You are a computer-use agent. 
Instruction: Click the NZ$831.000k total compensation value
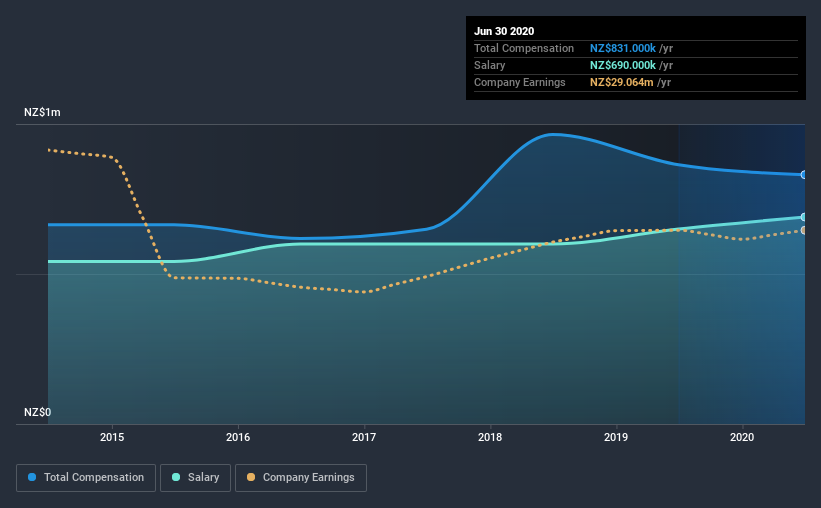[x=623, y=48]
